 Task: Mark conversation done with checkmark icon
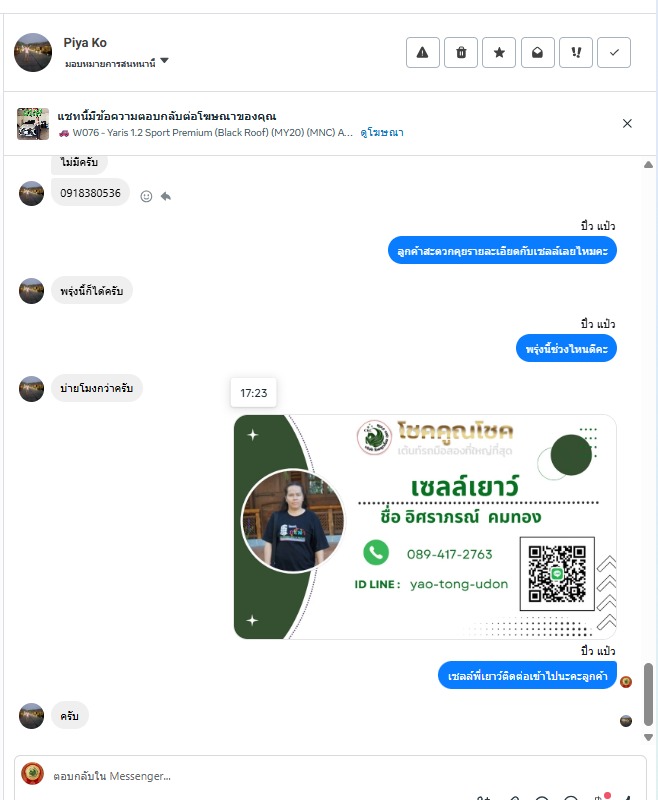tap(614, 53)
